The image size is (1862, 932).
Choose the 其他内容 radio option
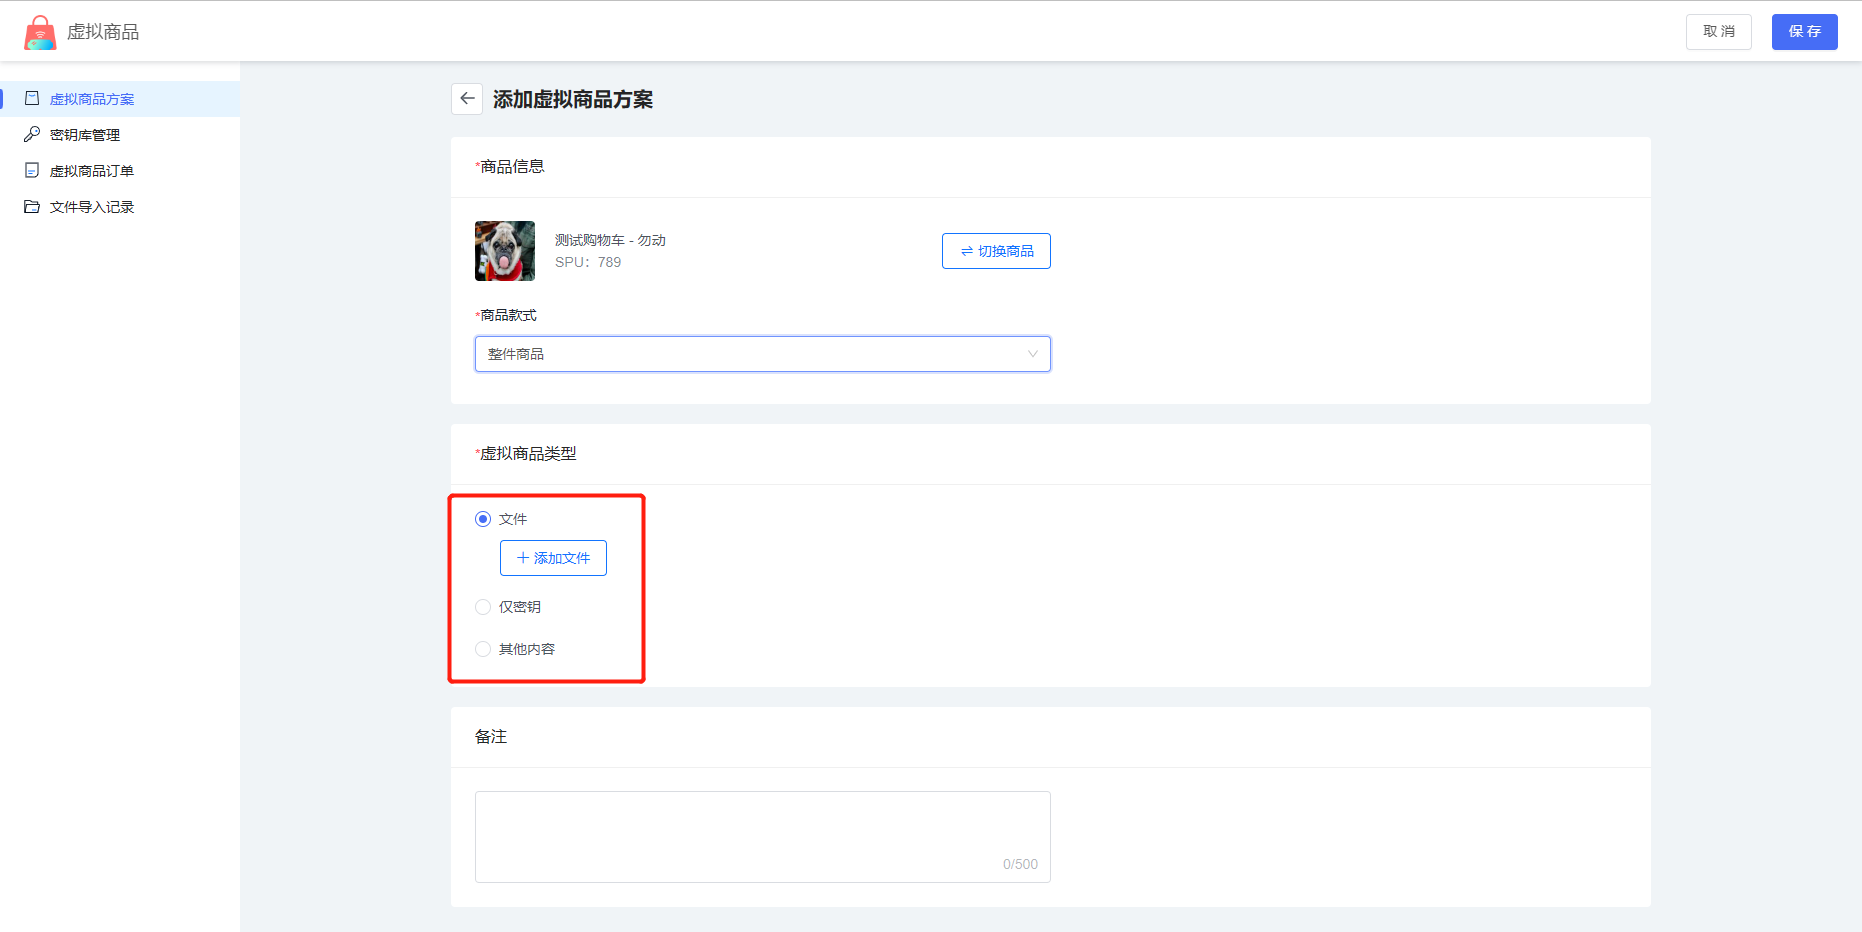tap(483, 649)
